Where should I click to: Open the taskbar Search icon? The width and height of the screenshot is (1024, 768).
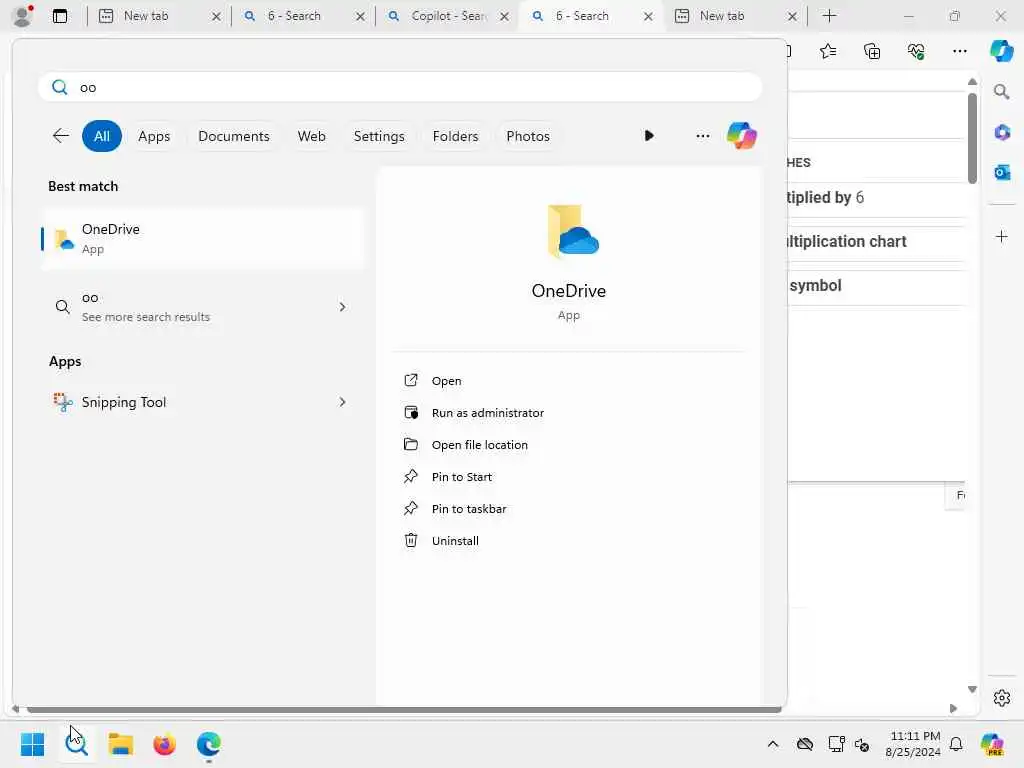[76, 744]
